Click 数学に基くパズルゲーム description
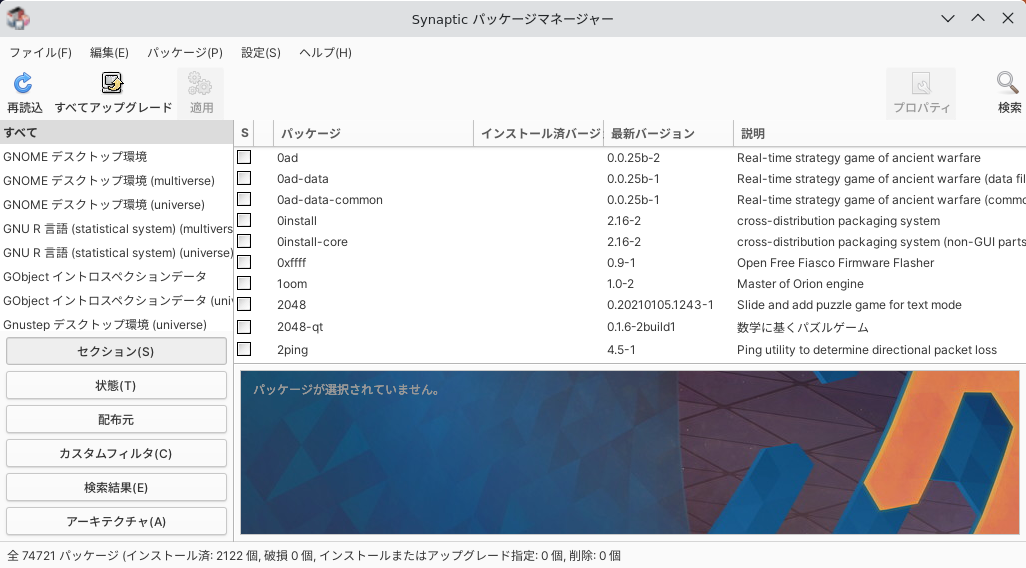The image size is (1026, 568). (x=803, y=327)
